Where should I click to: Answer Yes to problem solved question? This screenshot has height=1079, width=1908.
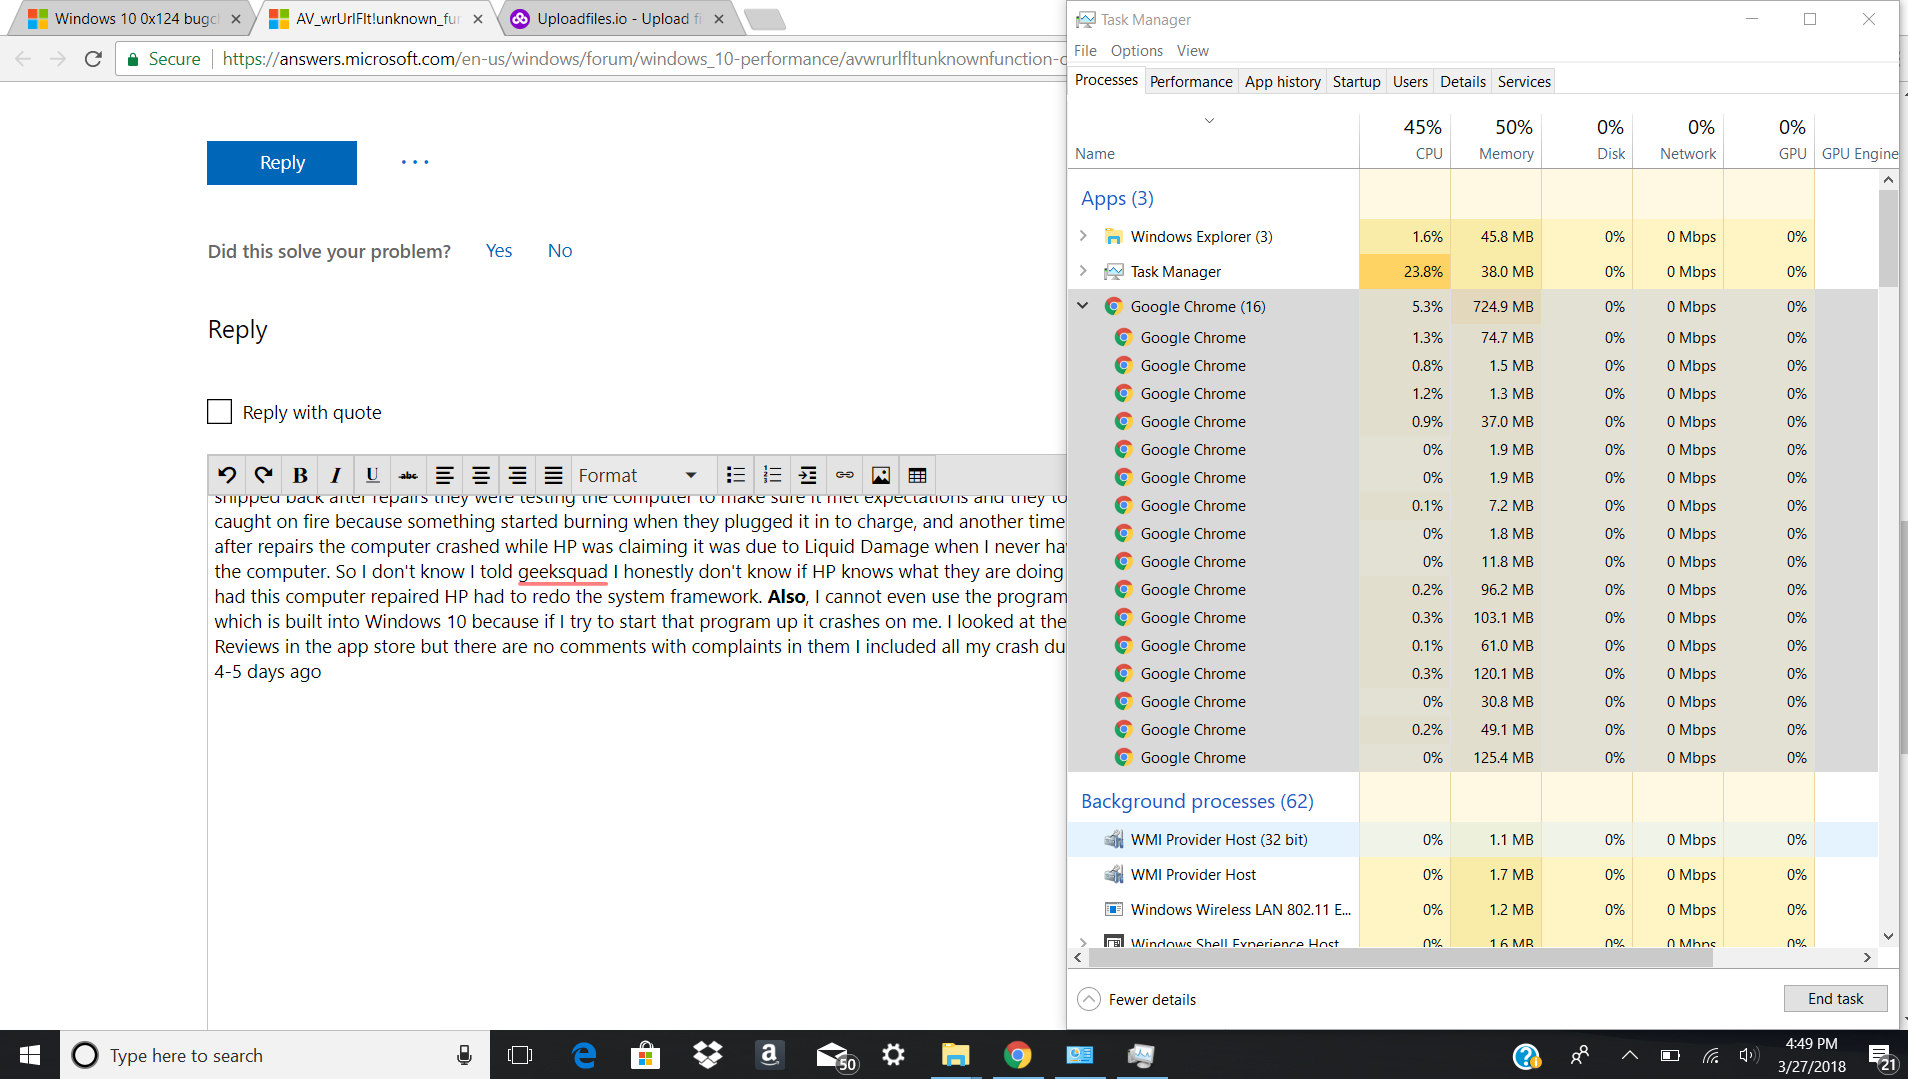(x=499, y=251)
